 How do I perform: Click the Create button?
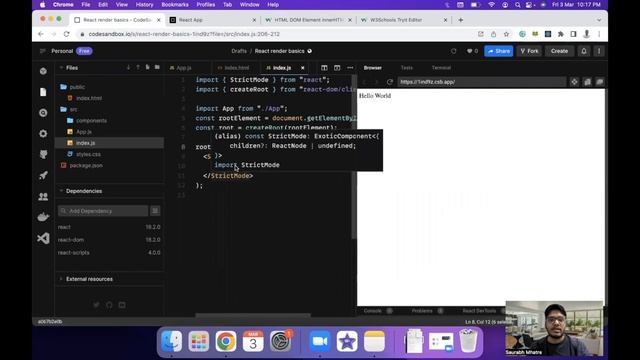point(559,51)
